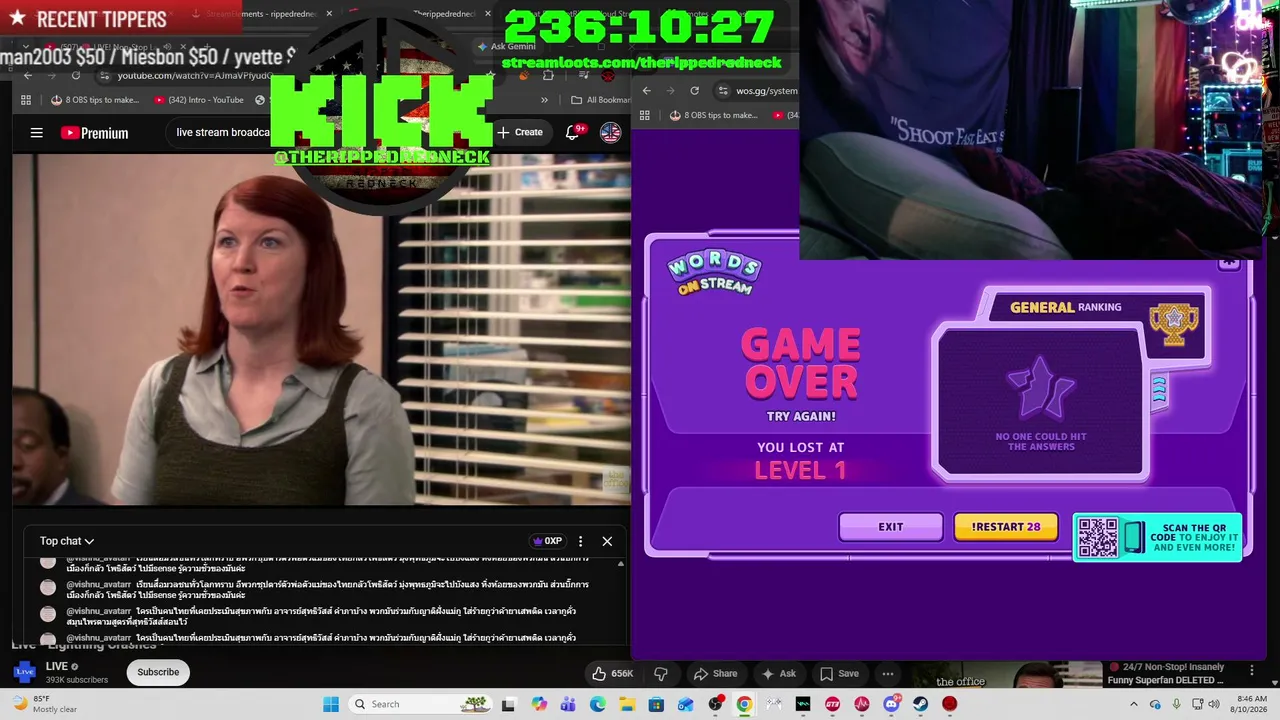
Task: Open Steam from the taskbar
Action: (920, 704)
